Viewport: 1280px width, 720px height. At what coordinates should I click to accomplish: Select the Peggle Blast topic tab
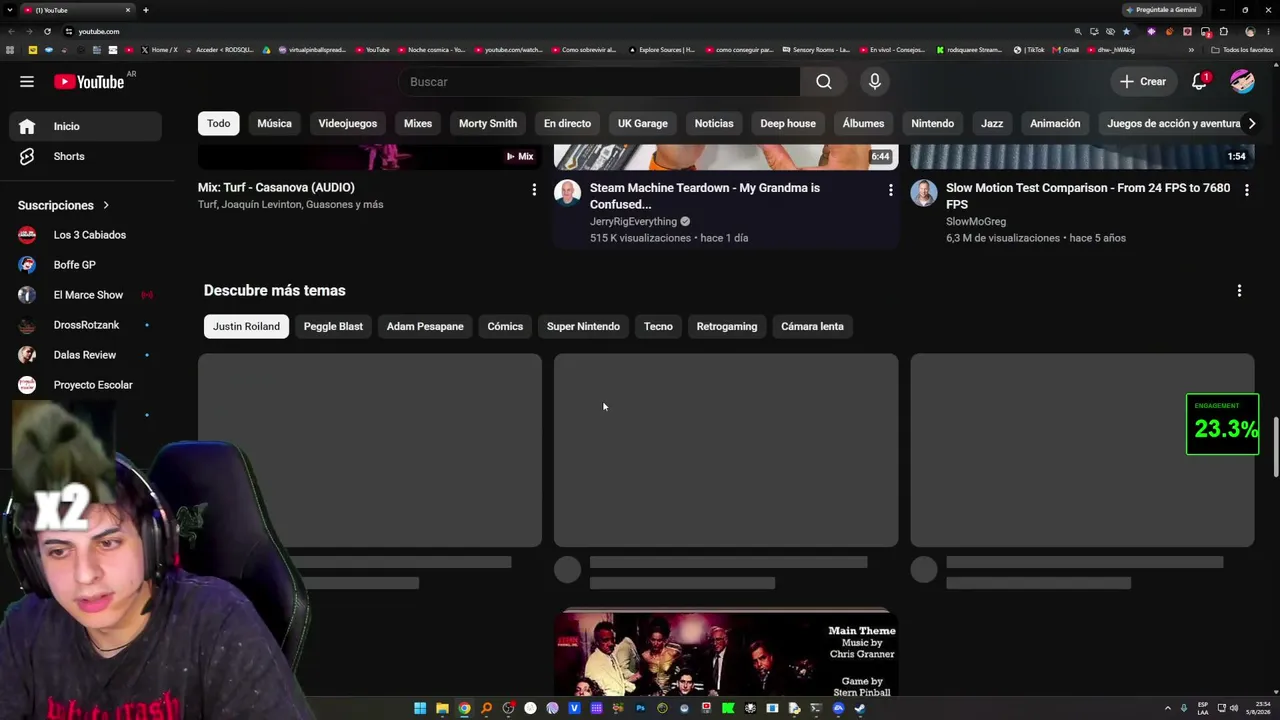pyautogui.click(x=333, y=327)
